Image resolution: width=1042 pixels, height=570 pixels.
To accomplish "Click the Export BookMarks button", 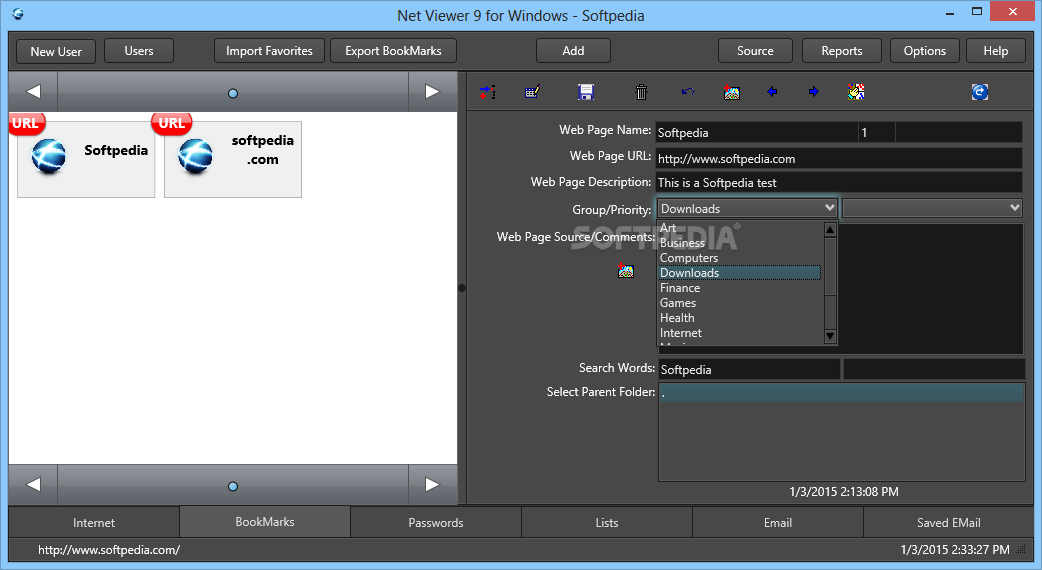I will coord(393,50).
